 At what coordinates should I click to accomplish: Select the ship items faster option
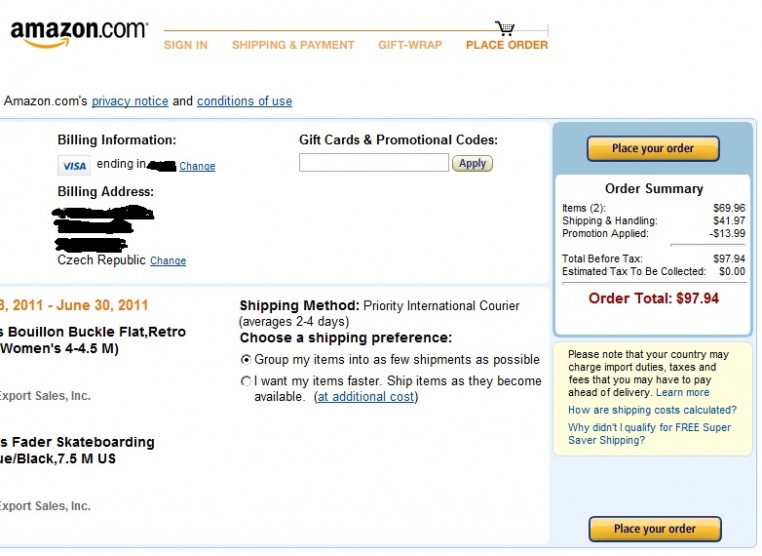point(246,381)
